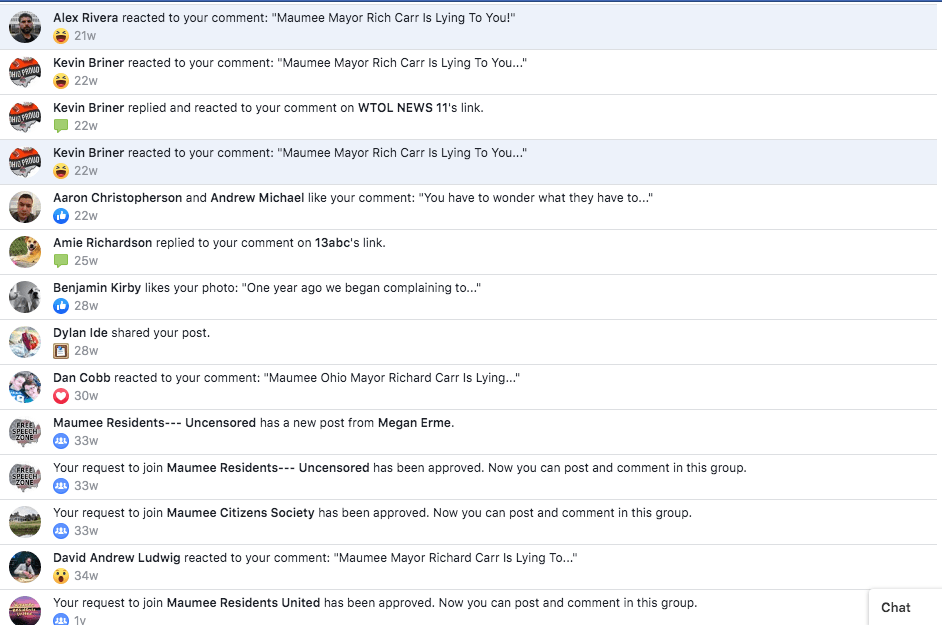Viewport: 942px width, 625px height.
Task: Click the share post icon under Dylan Ide
Action: (x=61, y=351)
